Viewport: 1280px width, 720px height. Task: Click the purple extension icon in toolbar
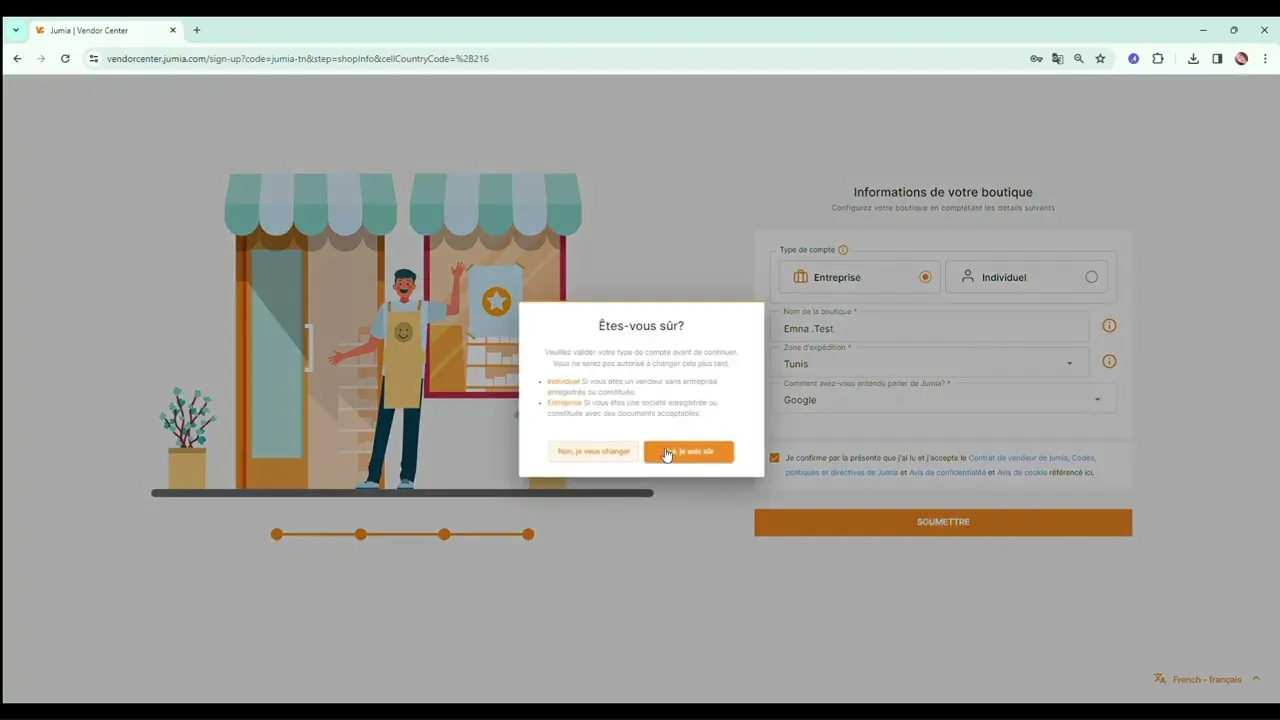[x=1133, y=59]
